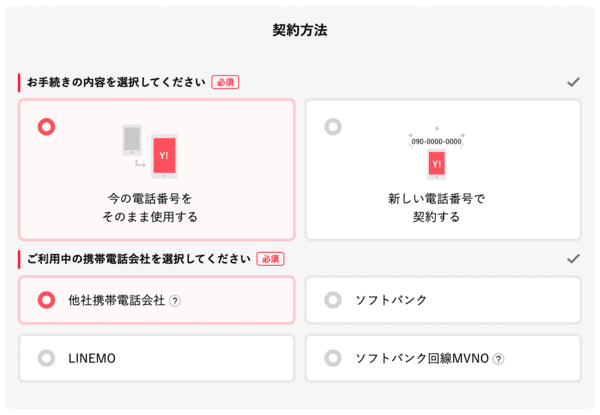Select the 今の電話番号をそのまま使用する radio button
Viewport: 600px width, 415px height.
click(x=46, y=127)
